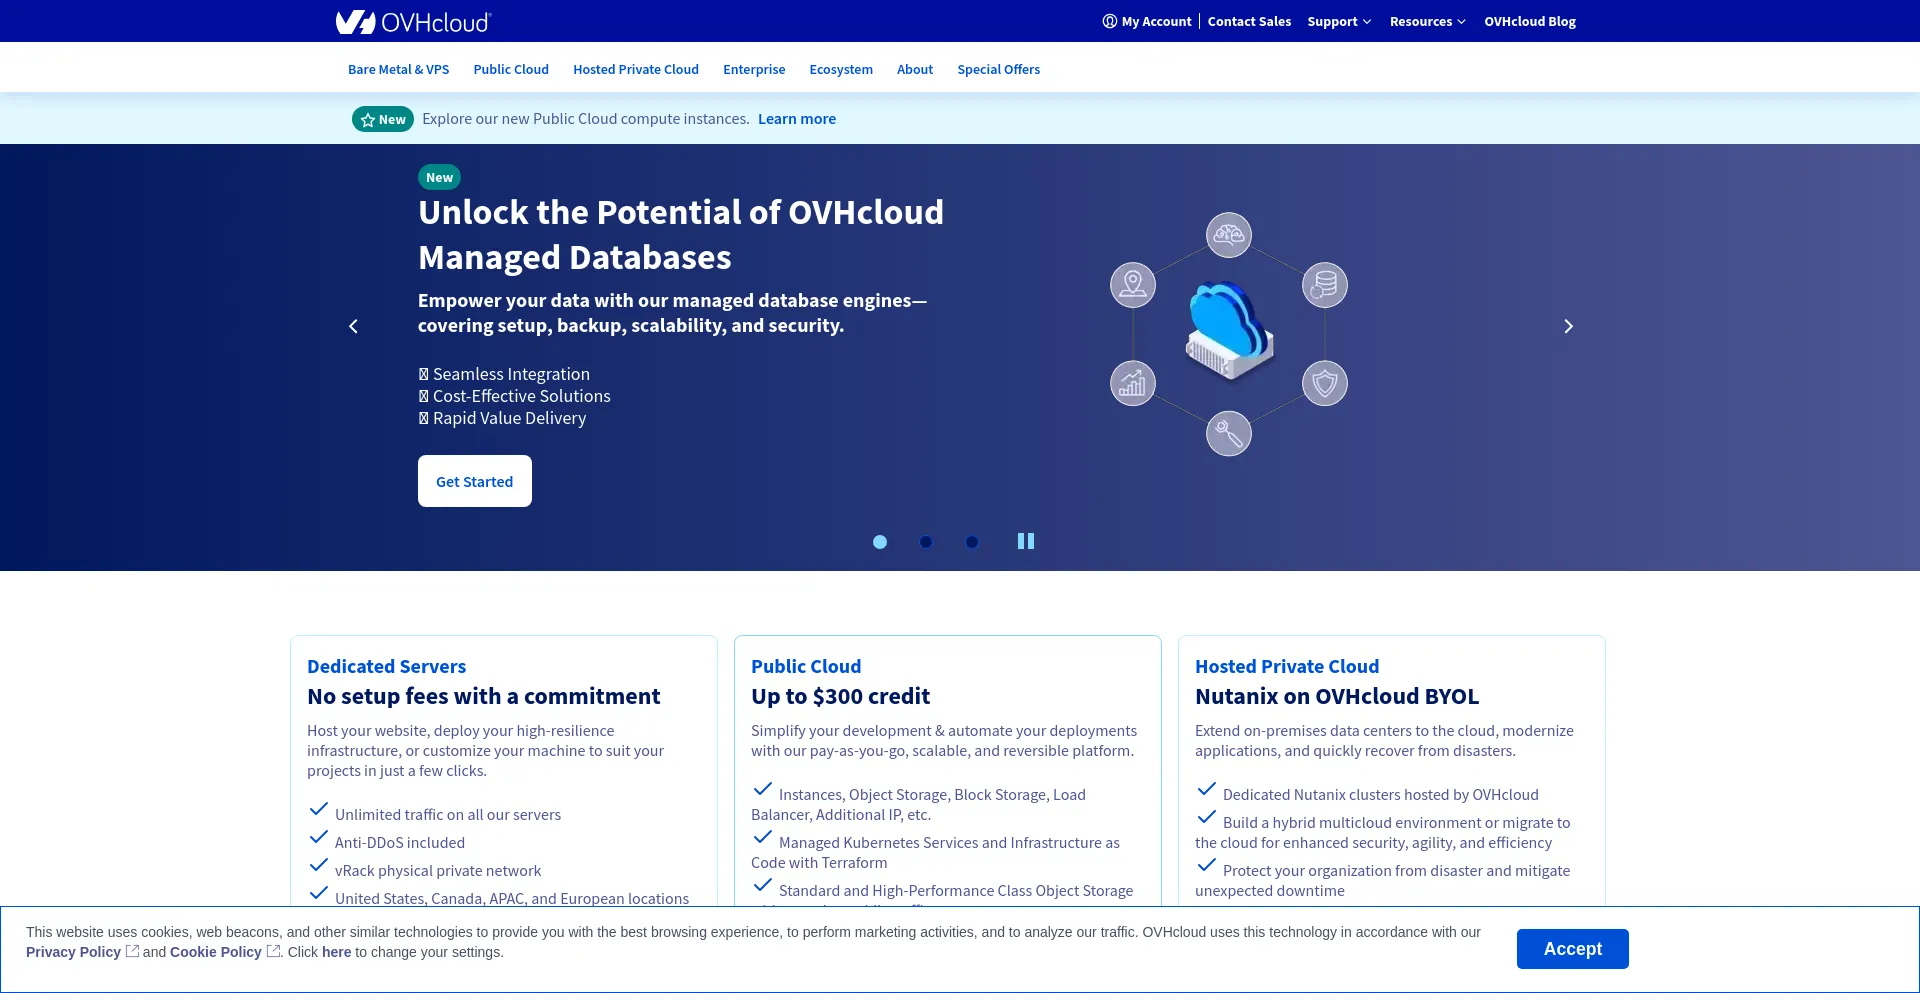Click 'Up to $300 credit' text

pos(840,696)
